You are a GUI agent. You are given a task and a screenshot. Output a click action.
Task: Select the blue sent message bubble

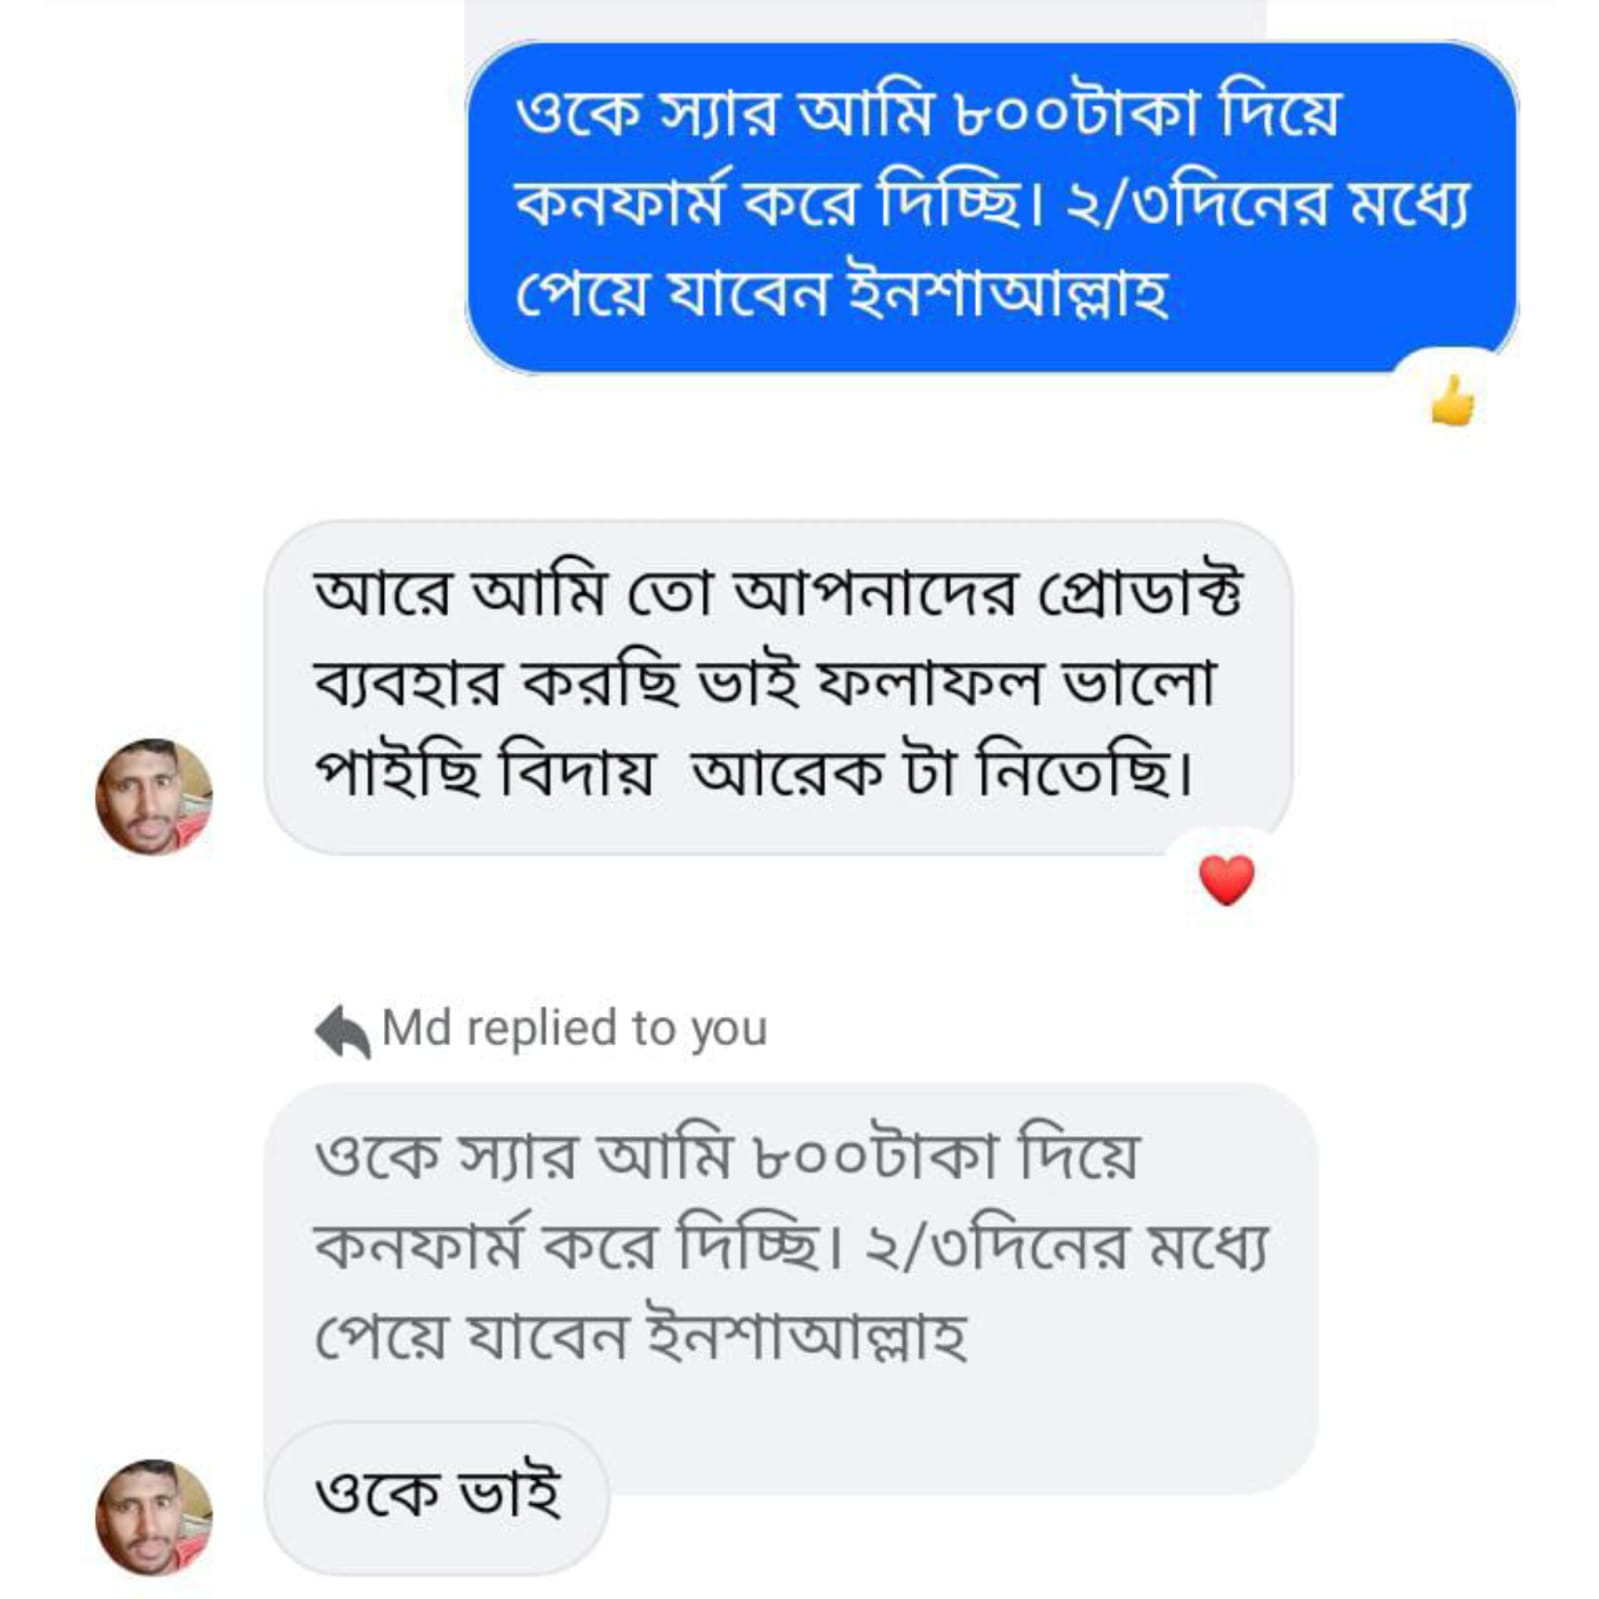[990, 205]
